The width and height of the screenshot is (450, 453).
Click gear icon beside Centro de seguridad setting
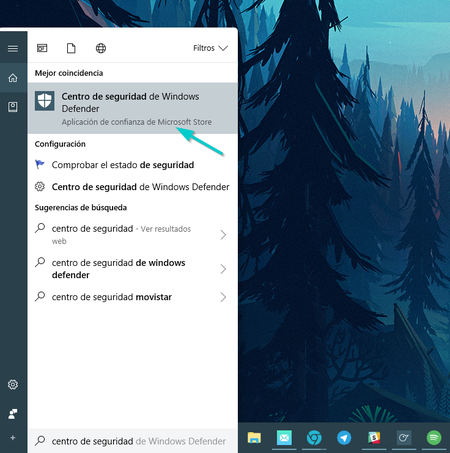pyautogui.click(x=40, y=186)
